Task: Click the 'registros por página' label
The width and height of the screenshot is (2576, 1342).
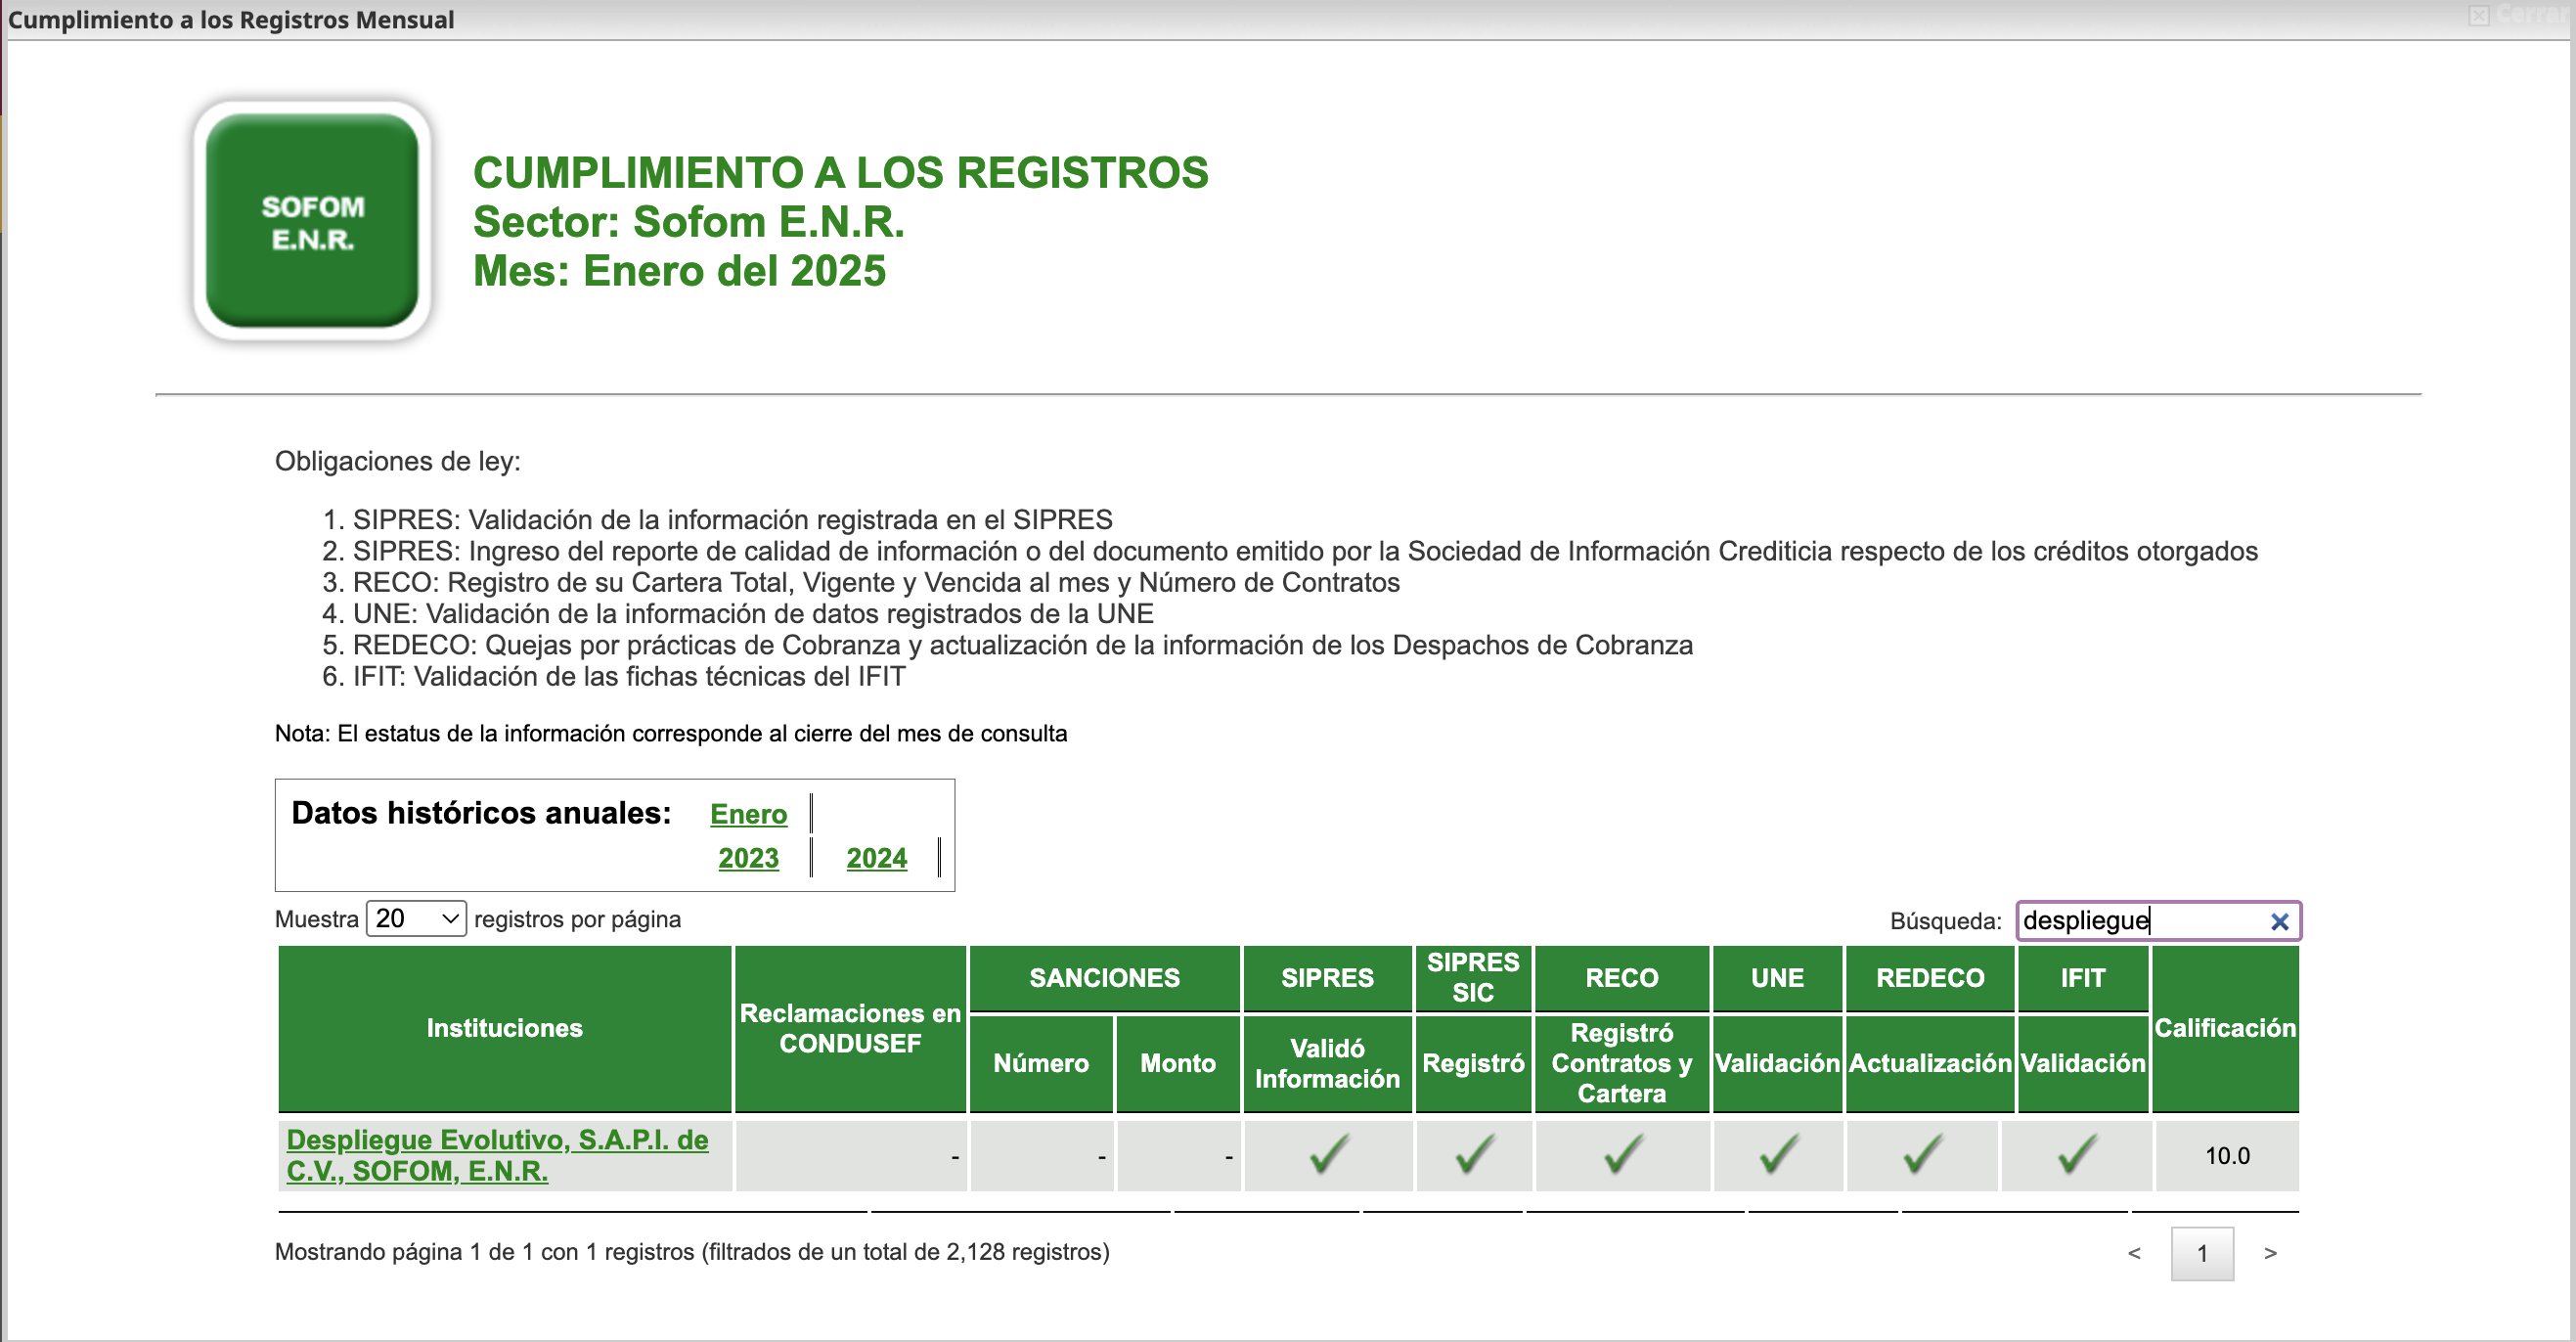Action: pos(577,919)
